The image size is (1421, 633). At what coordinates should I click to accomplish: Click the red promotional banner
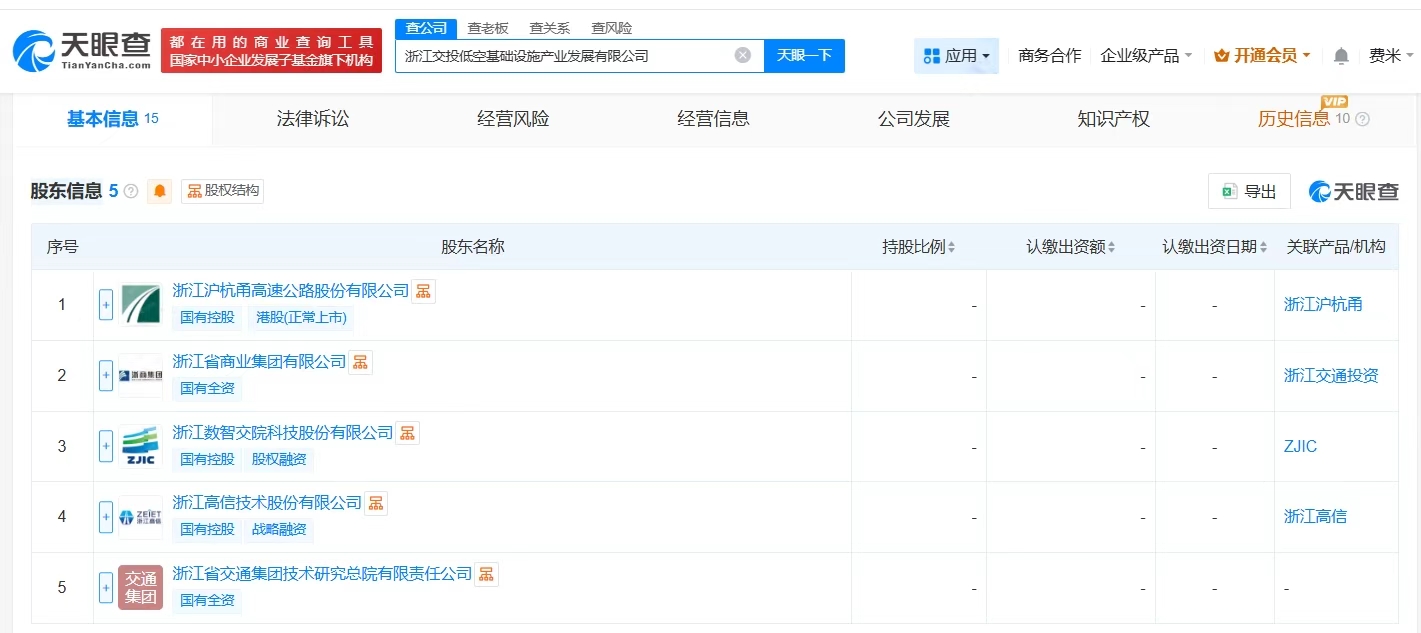[271, 51]
